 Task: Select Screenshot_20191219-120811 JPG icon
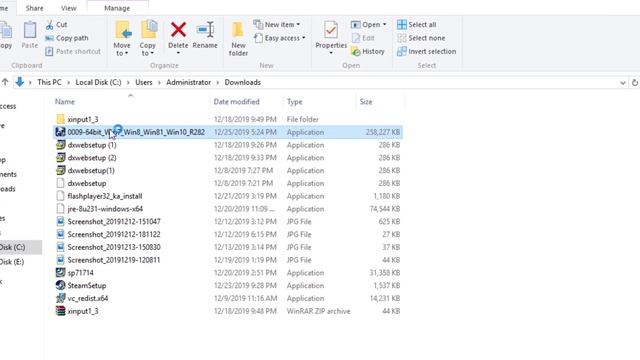click(x=60, y=260)
